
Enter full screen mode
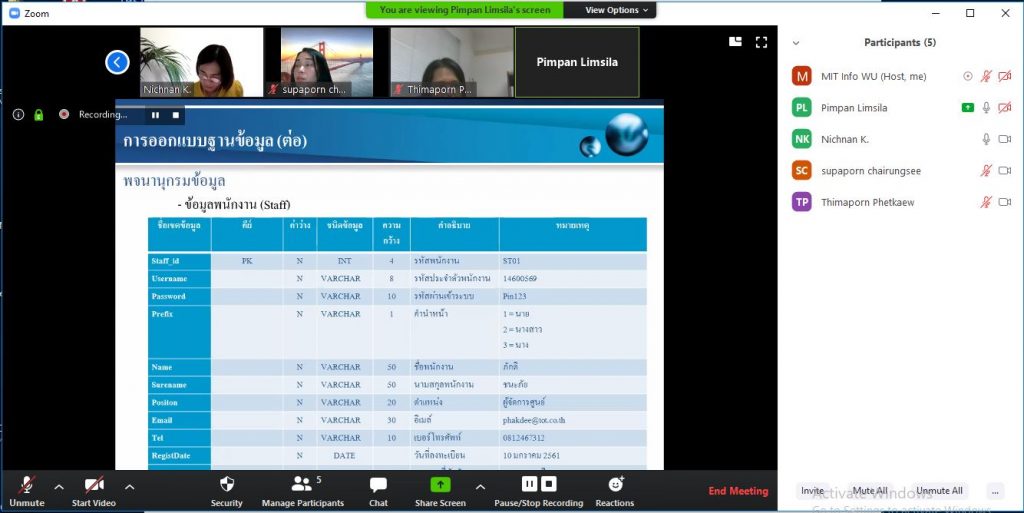(x=761, y=42)
